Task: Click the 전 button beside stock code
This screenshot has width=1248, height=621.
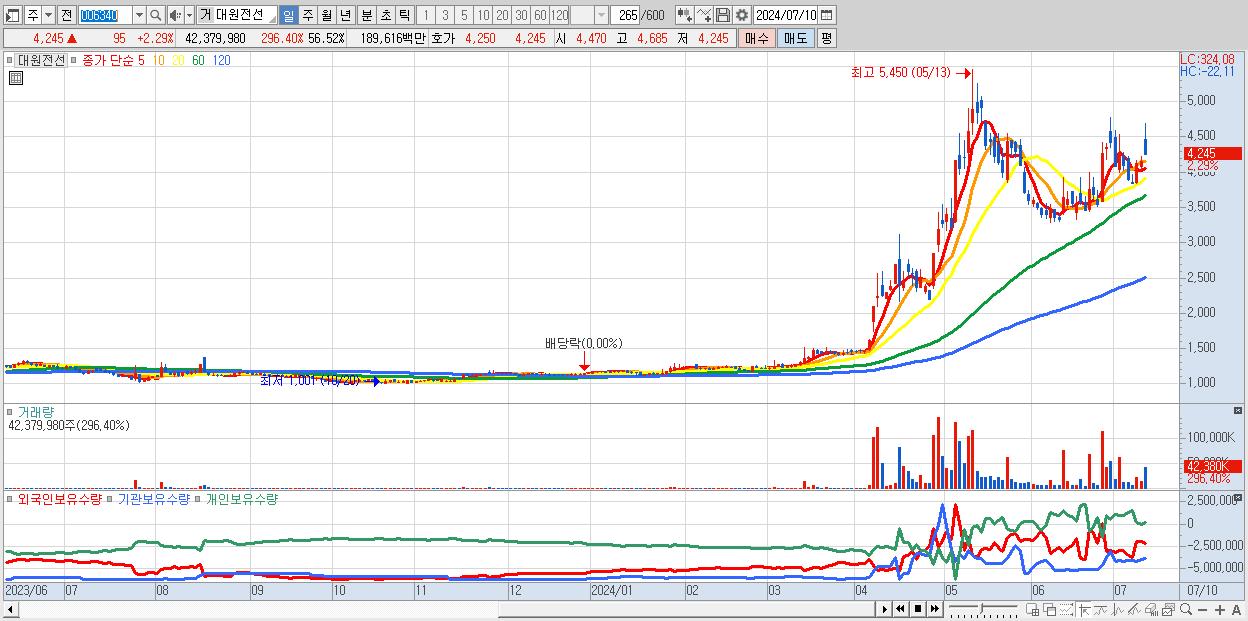Action: click(66, 15)
